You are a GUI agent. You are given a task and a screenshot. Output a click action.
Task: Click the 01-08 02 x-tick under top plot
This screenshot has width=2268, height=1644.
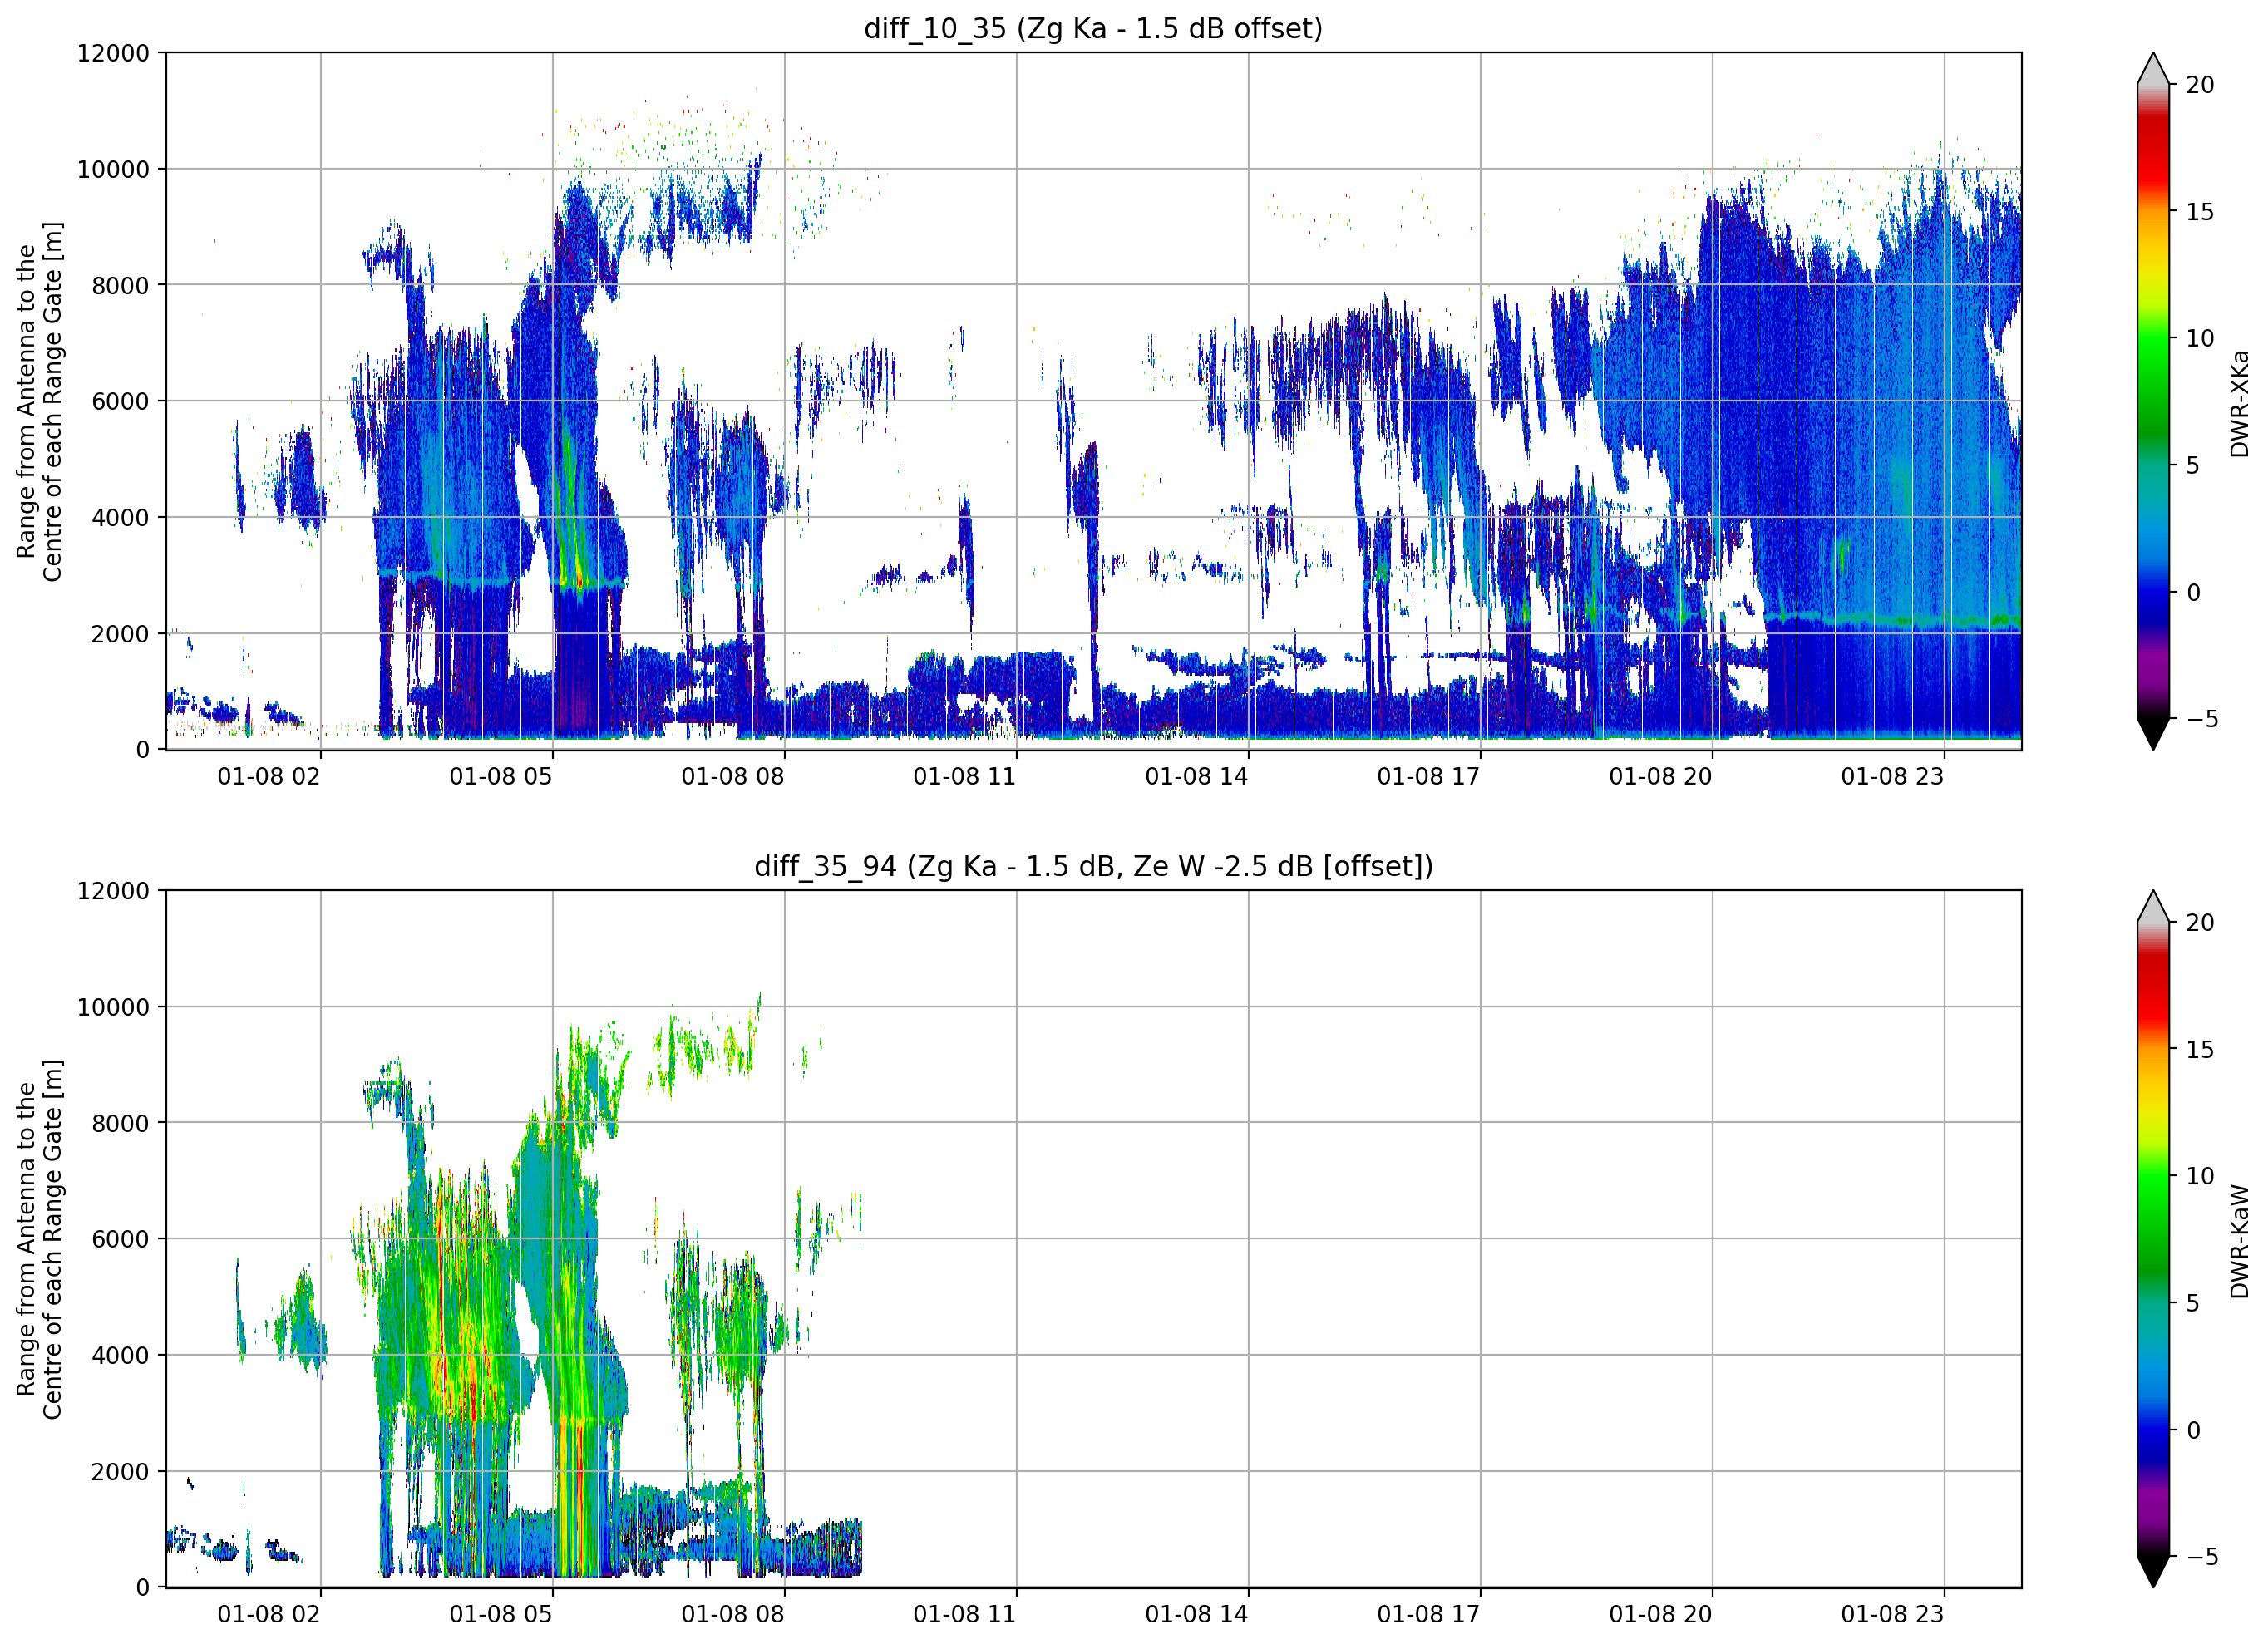click(x=269, y=777)
